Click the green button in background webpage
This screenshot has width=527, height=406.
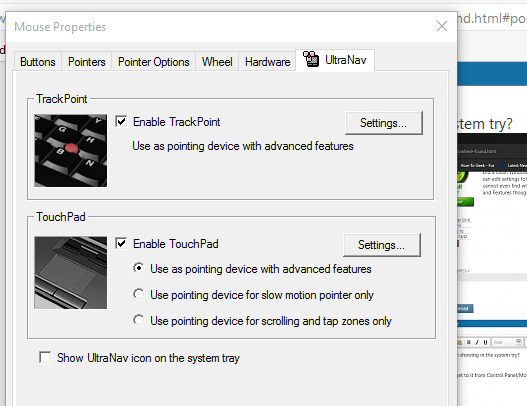[x=465, y=202]
